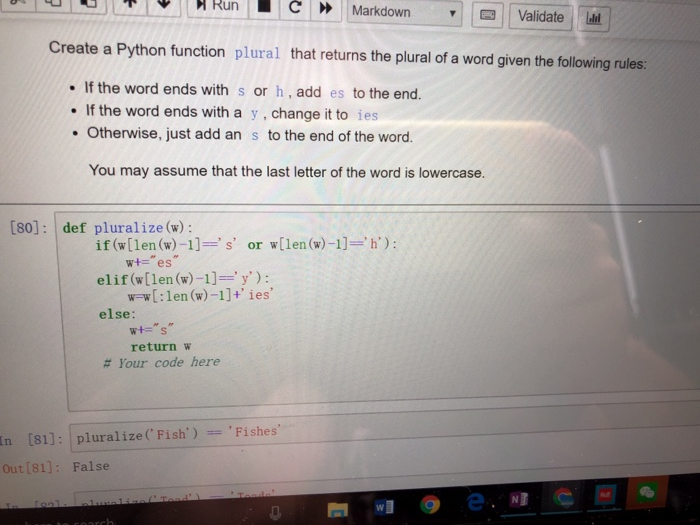This screenshot has width=700, height=525.
Task: Click the '# Your code here' comment
Action: point(162,362)
